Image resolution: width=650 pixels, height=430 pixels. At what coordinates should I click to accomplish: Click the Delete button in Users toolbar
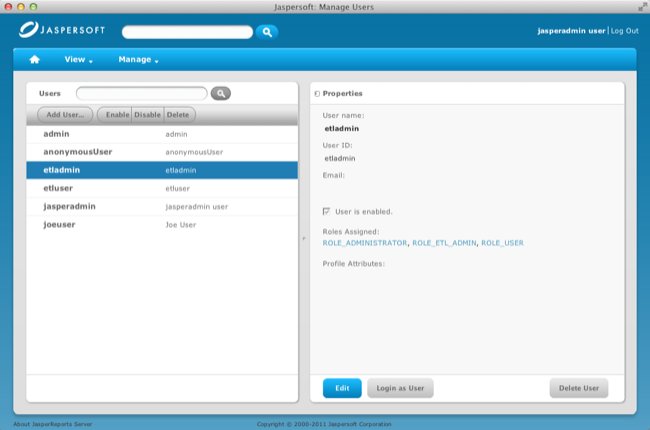click(x=179, y=115)
